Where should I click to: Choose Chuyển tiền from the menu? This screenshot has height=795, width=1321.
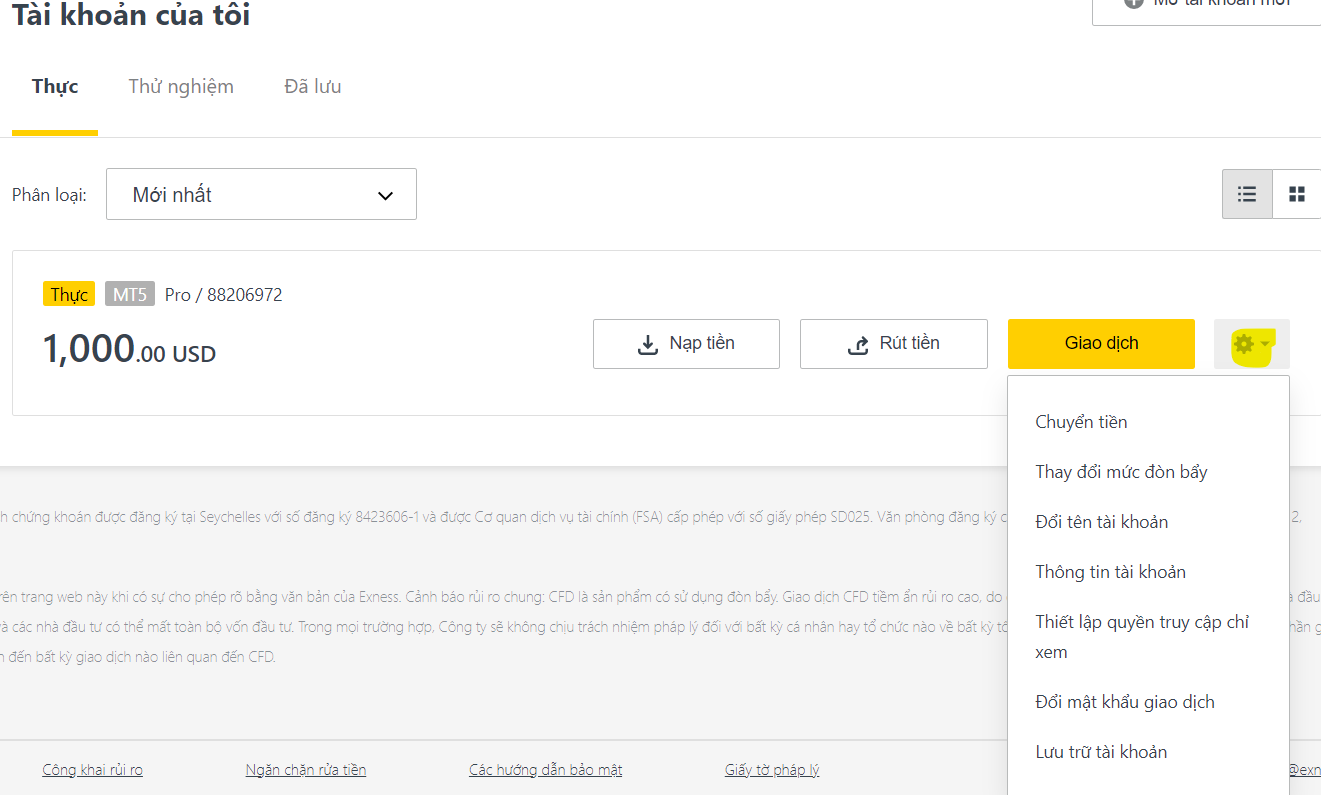[1081, 422]
